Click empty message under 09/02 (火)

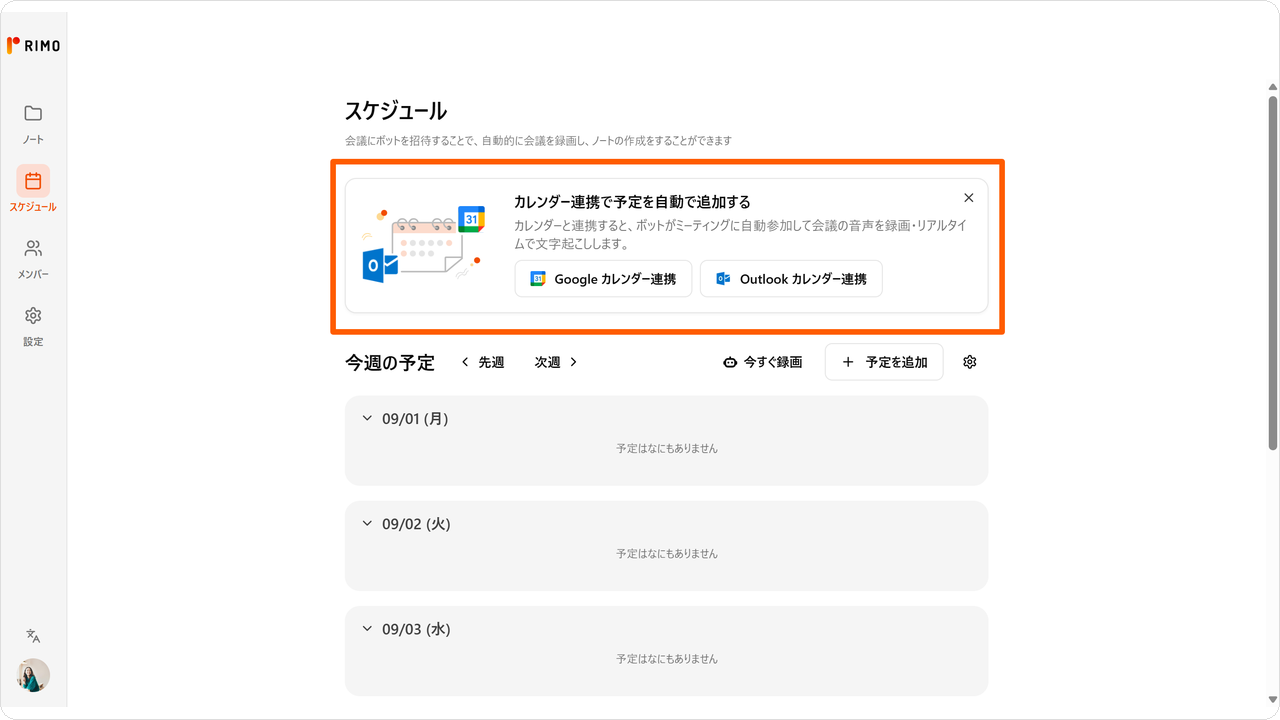667,553
